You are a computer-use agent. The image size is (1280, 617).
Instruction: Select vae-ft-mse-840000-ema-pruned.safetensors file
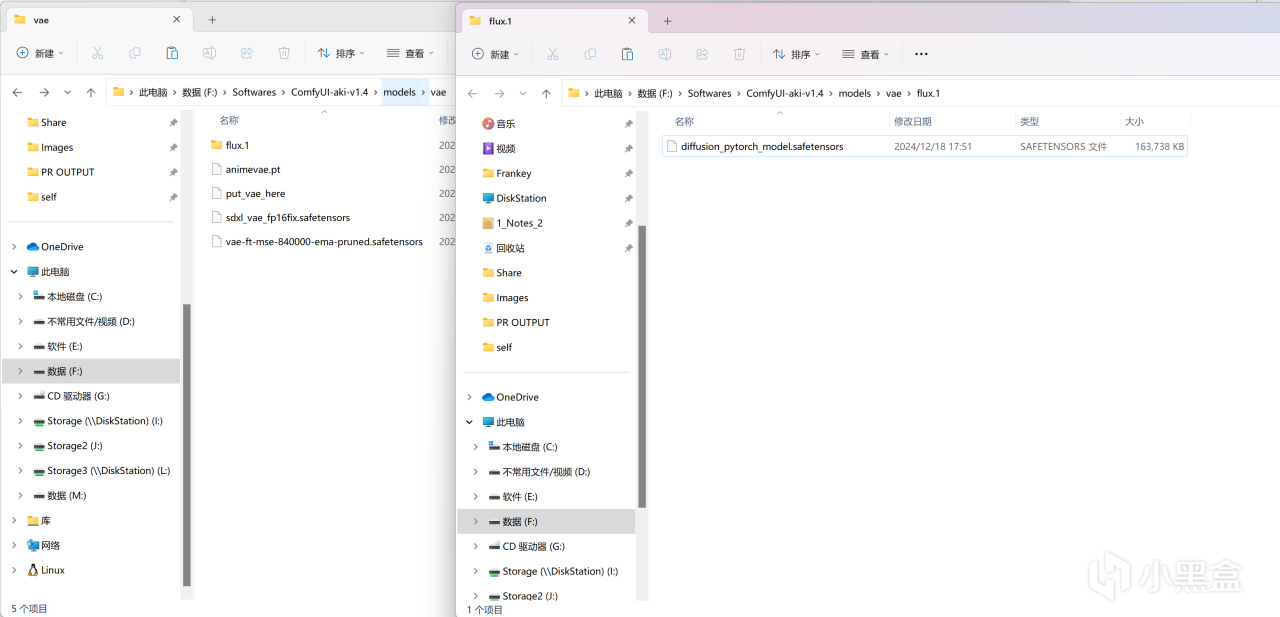coord(324,241)
